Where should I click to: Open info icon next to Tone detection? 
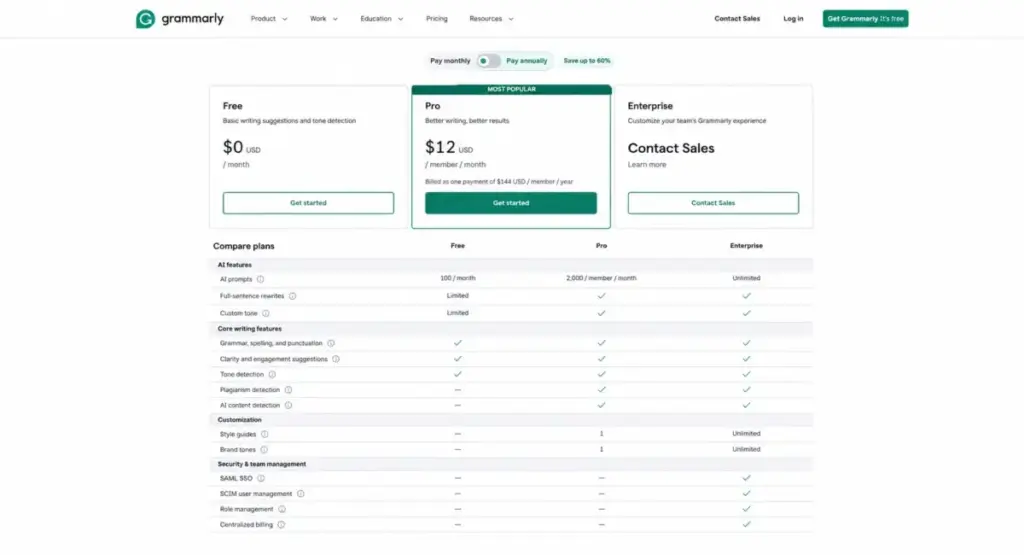(x=272, y=375)
